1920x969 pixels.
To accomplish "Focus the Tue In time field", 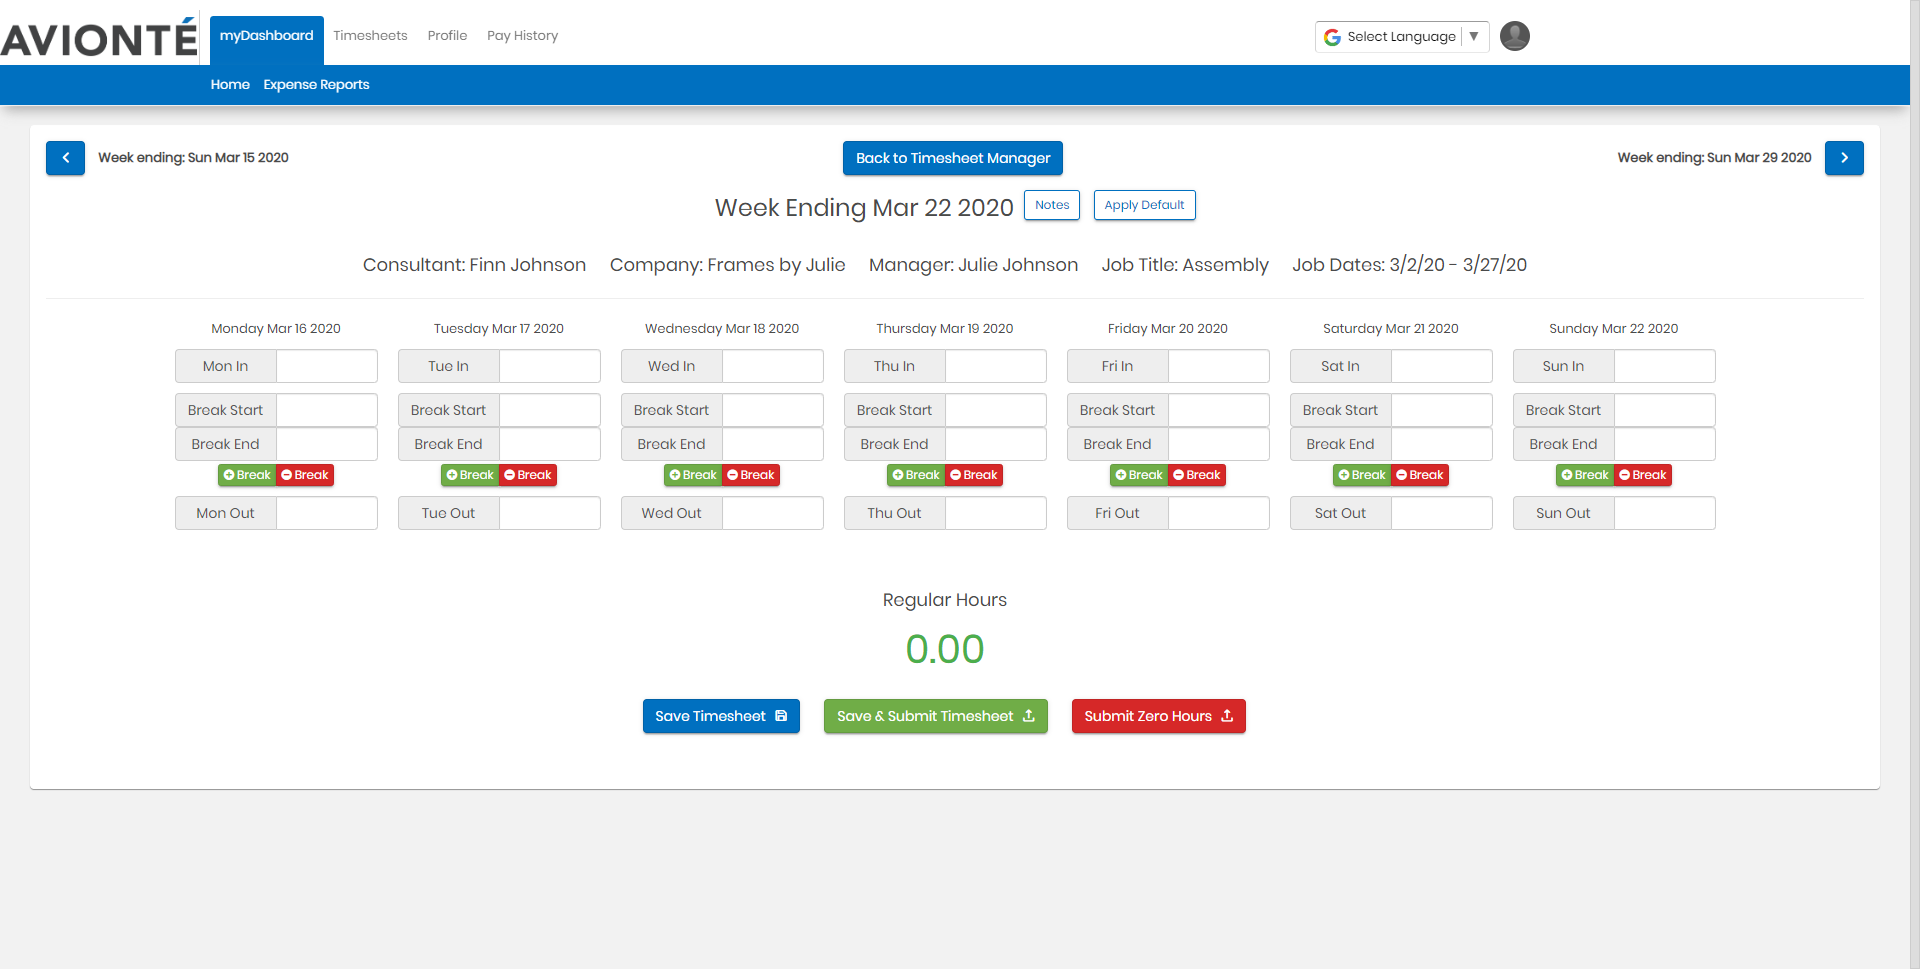I will click(550, 366).
